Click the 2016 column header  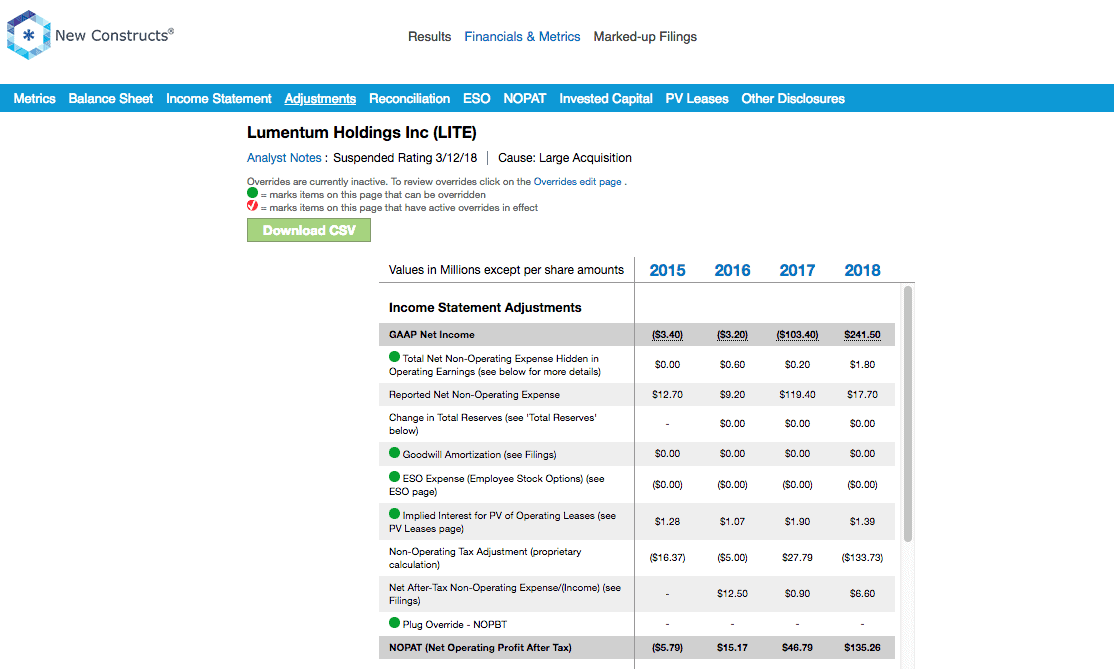click(x=732, y=271)
